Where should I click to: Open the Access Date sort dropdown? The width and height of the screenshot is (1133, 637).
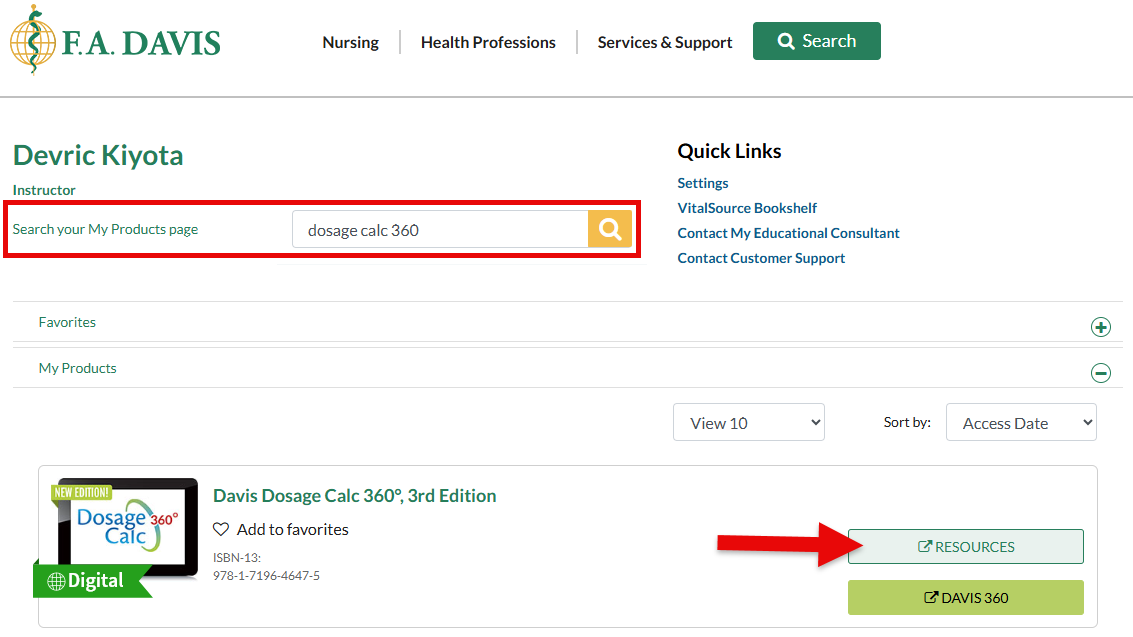click(x=1020, y=423)
